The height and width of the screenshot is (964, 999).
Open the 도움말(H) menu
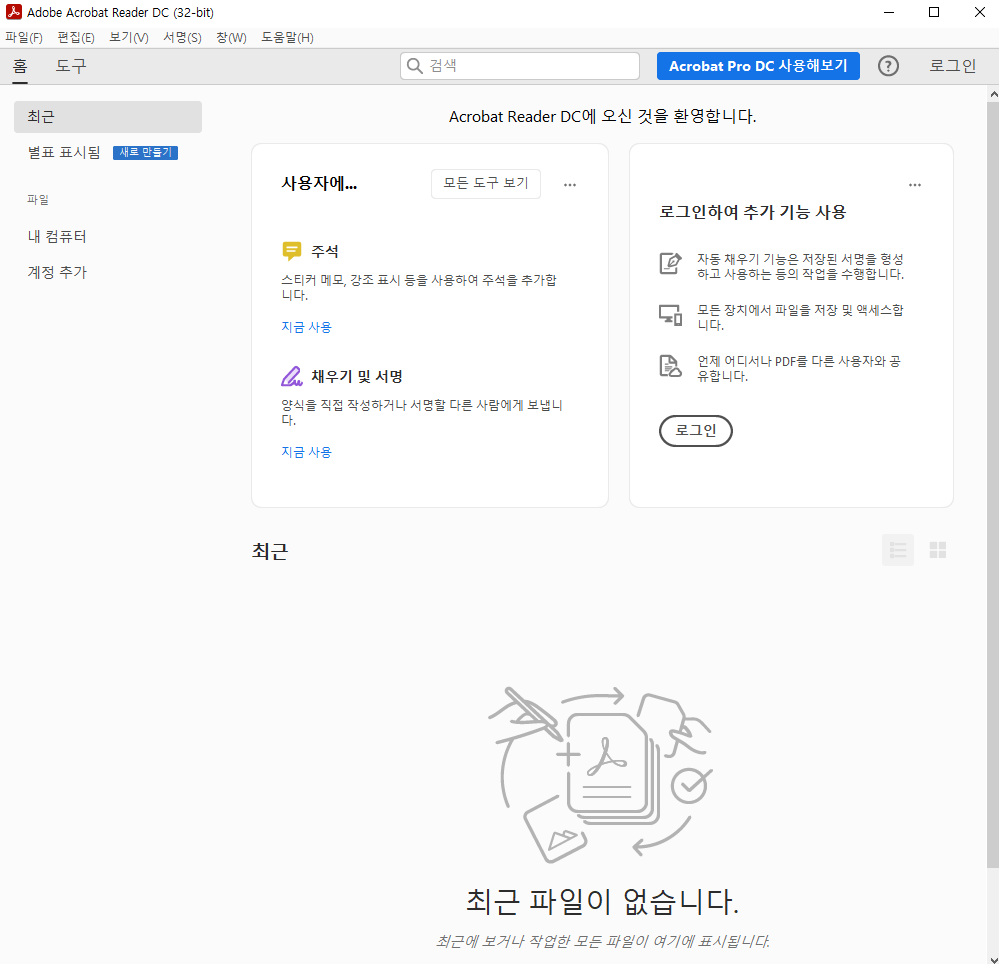click(287, 38)
